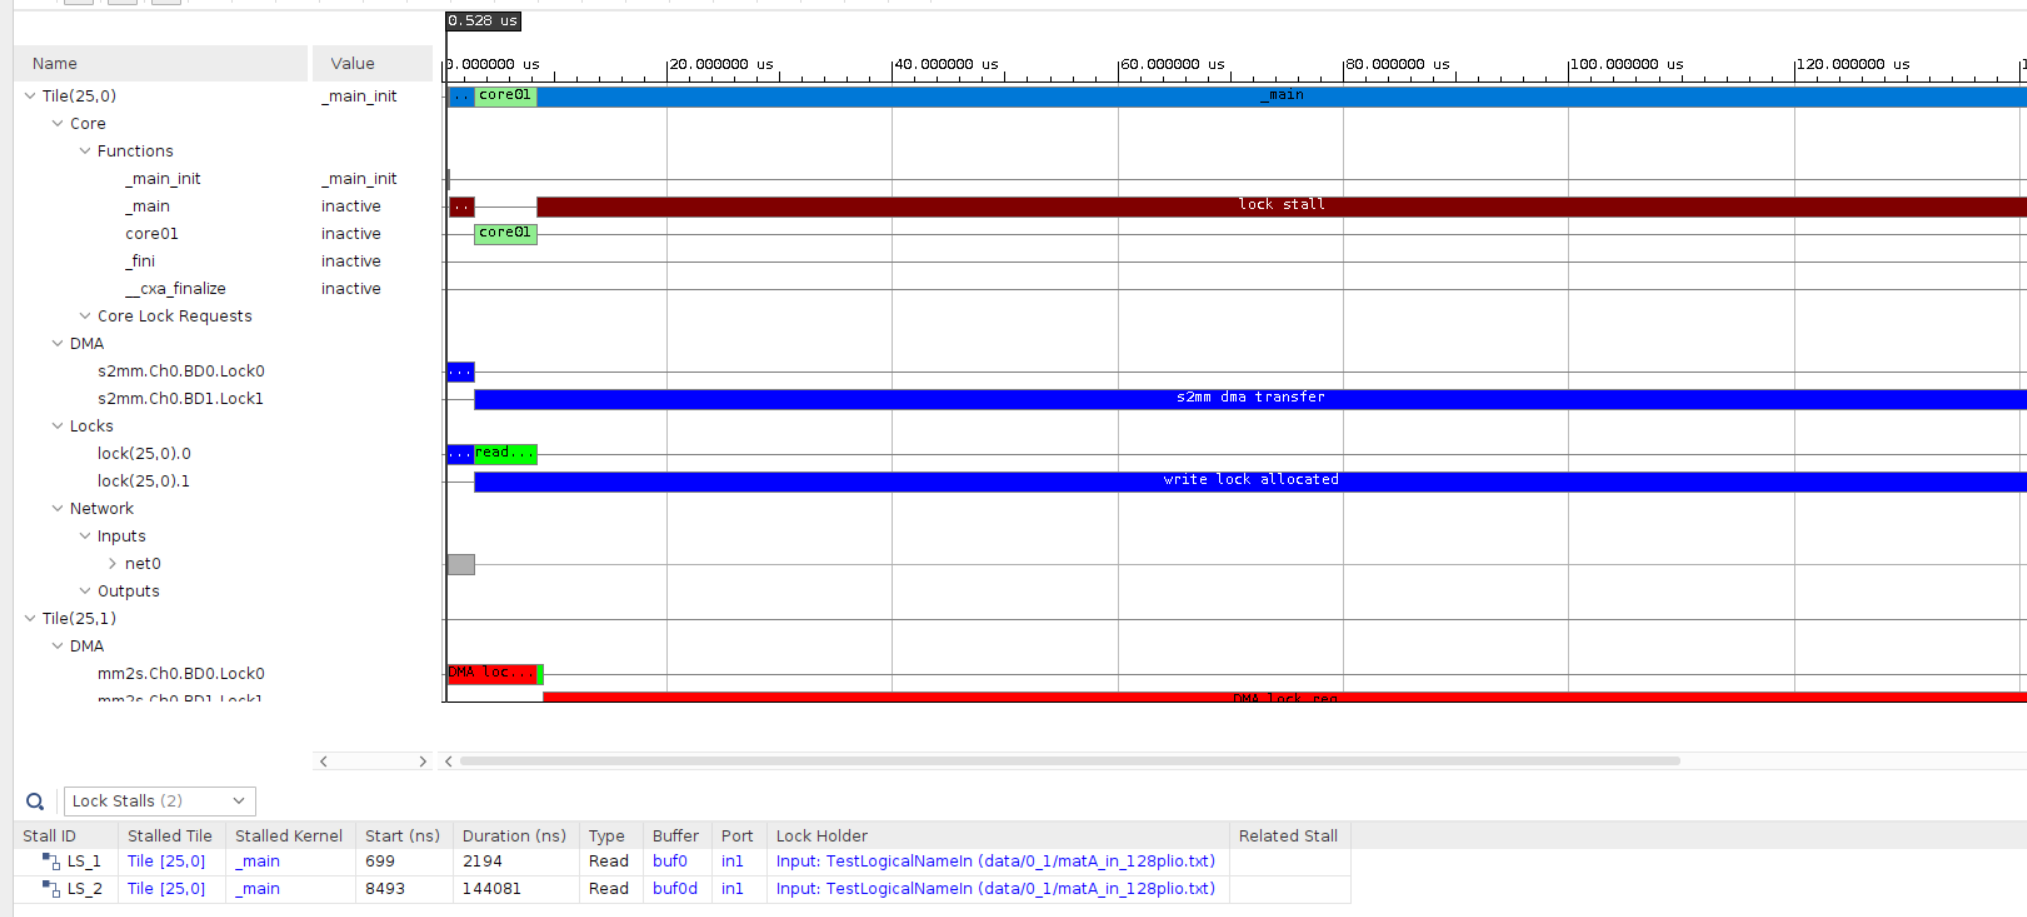Click the left arrow above the panel divider
Image resolution: width=2027 pixels, height=917 pixels.
pyautogui.click(x=323, y=761)
